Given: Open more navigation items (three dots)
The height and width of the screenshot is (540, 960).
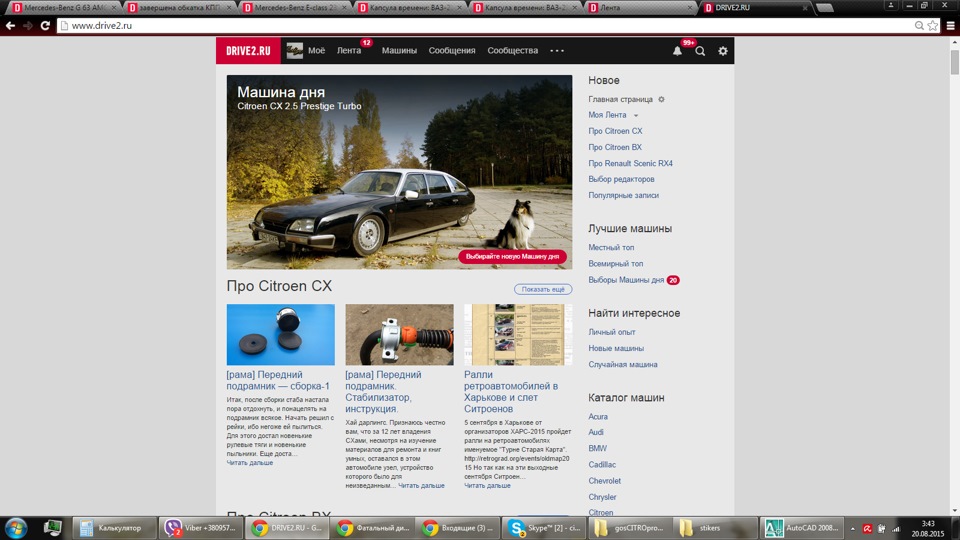Looking at the screenshot, I should coord(557,51).
